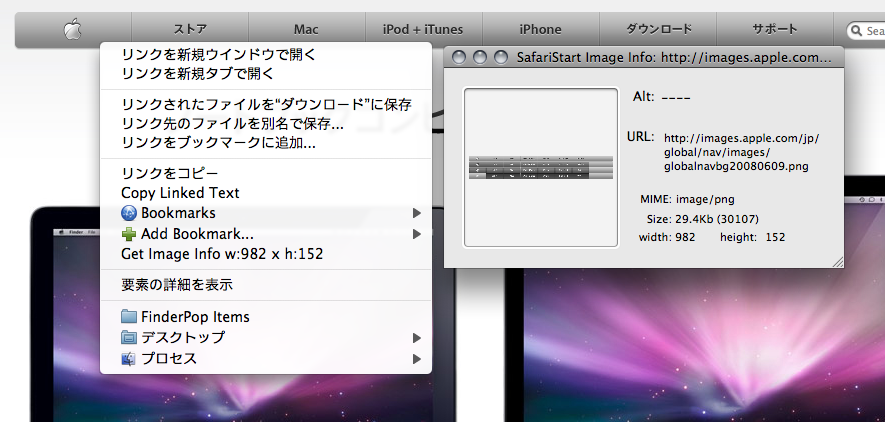885x422 pixels.
Task: Click the プロセス Finder icon
Action: click(129, 358)
